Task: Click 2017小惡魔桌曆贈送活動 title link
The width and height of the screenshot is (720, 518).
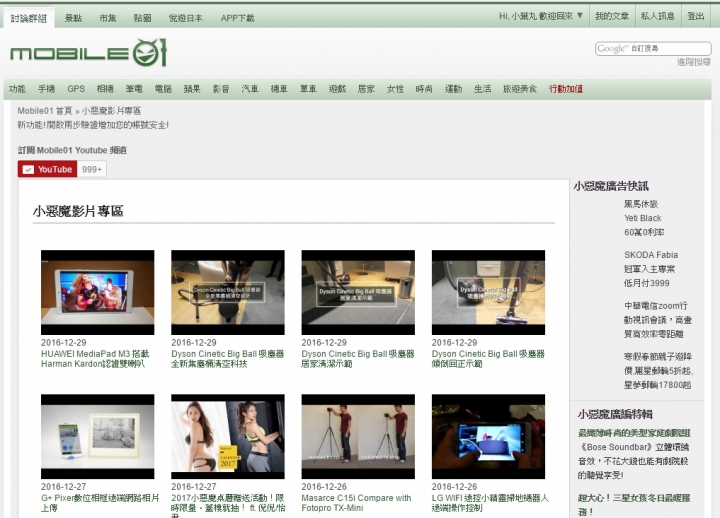Action: (x=228, y=505)
